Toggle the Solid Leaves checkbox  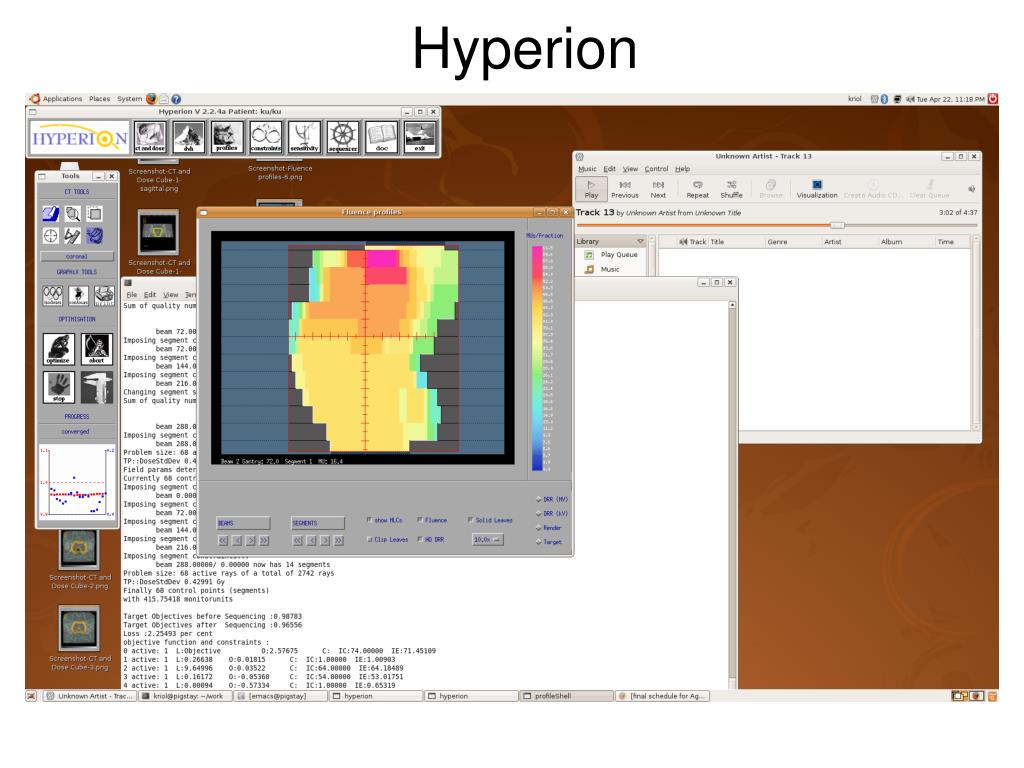[470, 520]
